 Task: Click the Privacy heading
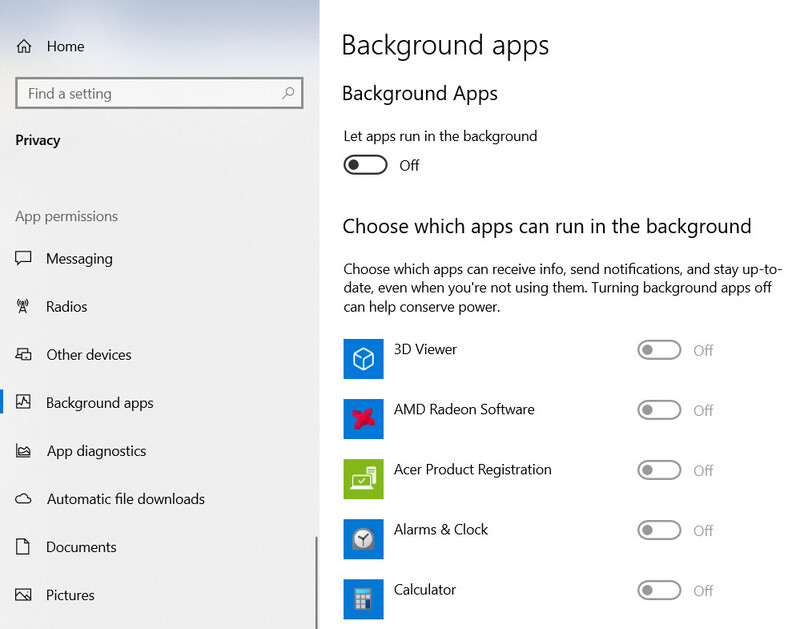click(x=38, y=140)
